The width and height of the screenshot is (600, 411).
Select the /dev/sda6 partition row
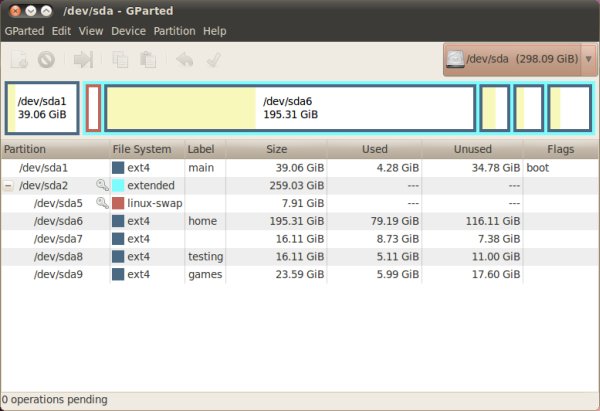pyautogui.click(x=300, y=221)
